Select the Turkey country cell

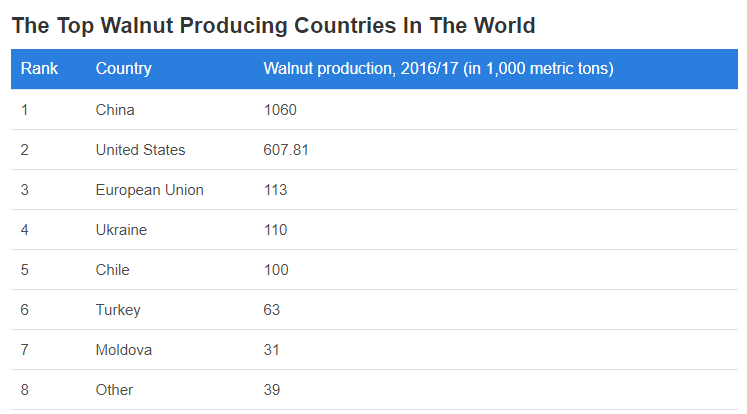coord(118,310)
